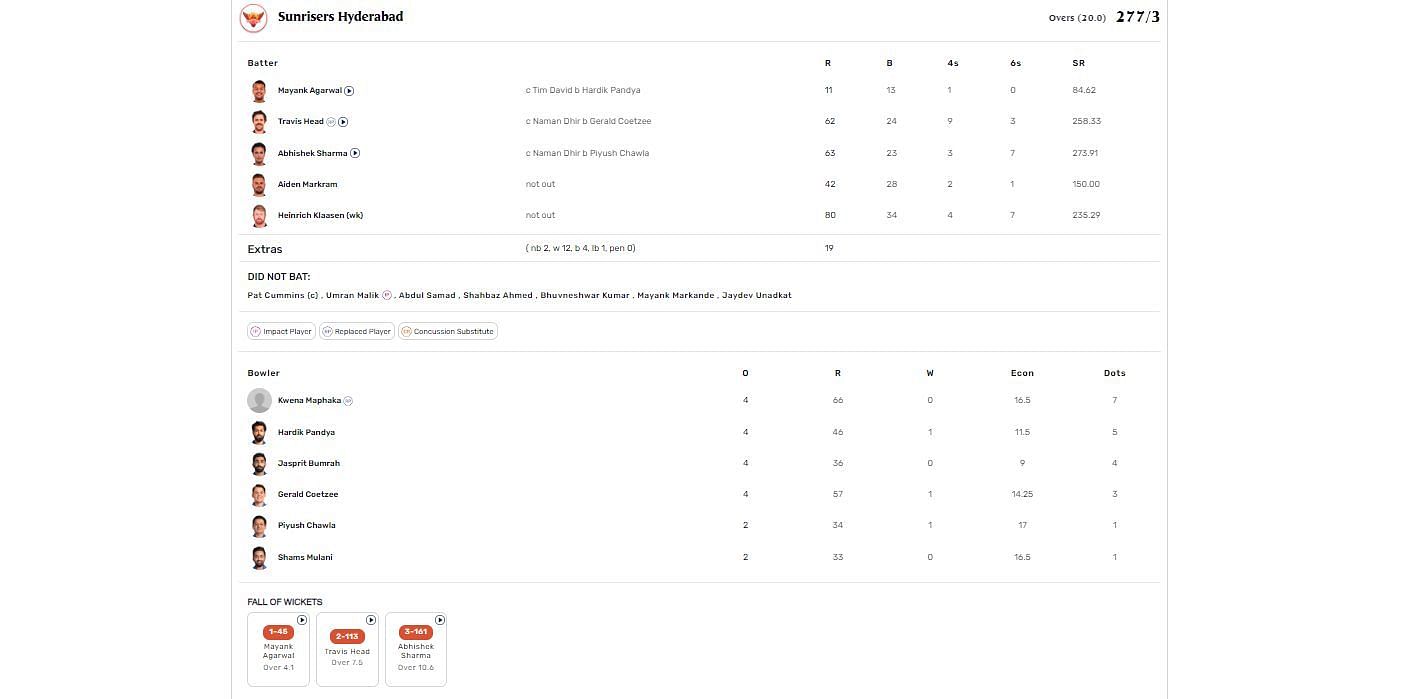
Task: Click the Sunrisers Hyderabad team logo
Action: pyautogui.click(x=254, y=17)
